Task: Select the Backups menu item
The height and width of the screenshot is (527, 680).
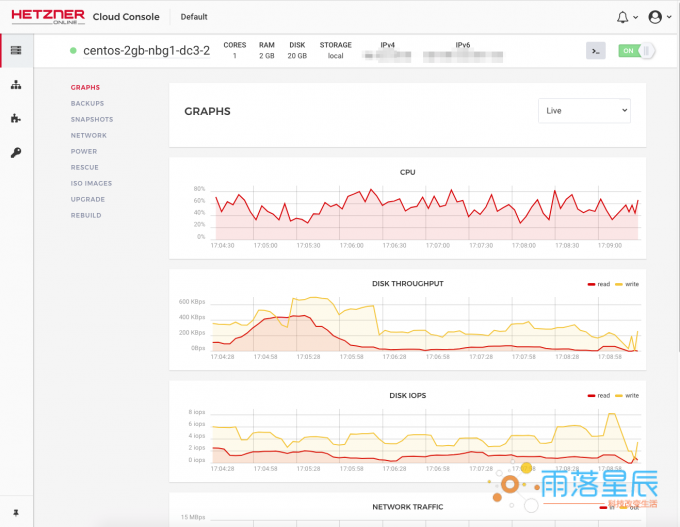Action: (x=88, y=103)
